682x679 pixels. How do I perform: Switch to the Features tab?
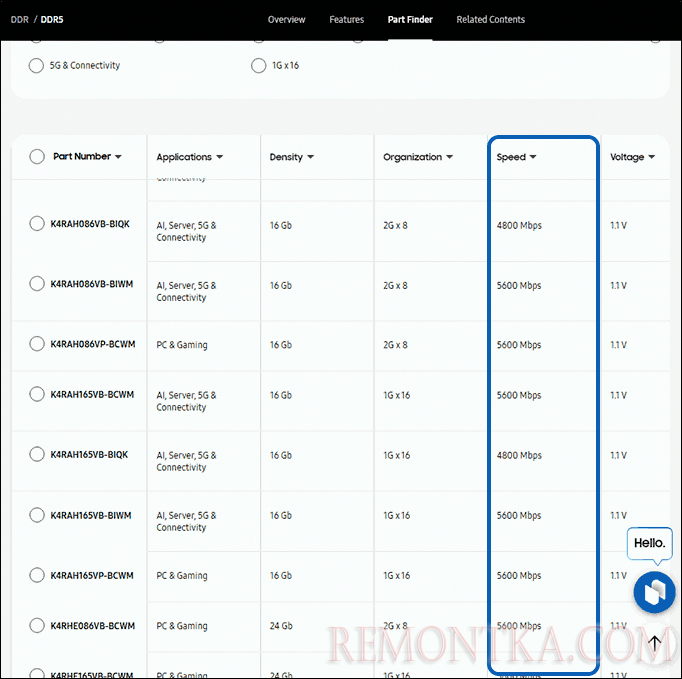[346, 20]
